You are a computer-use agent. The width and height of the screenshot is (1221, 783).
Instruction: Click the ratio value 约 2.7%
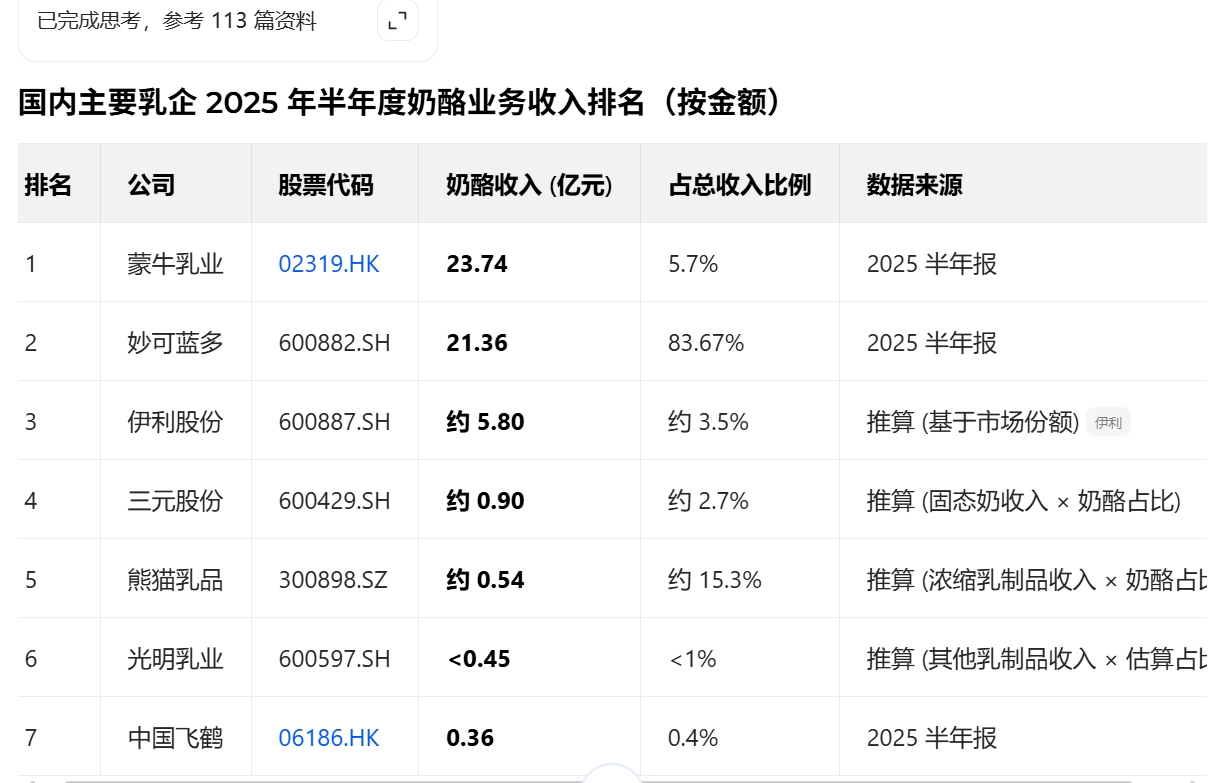(x=708, y=501)
